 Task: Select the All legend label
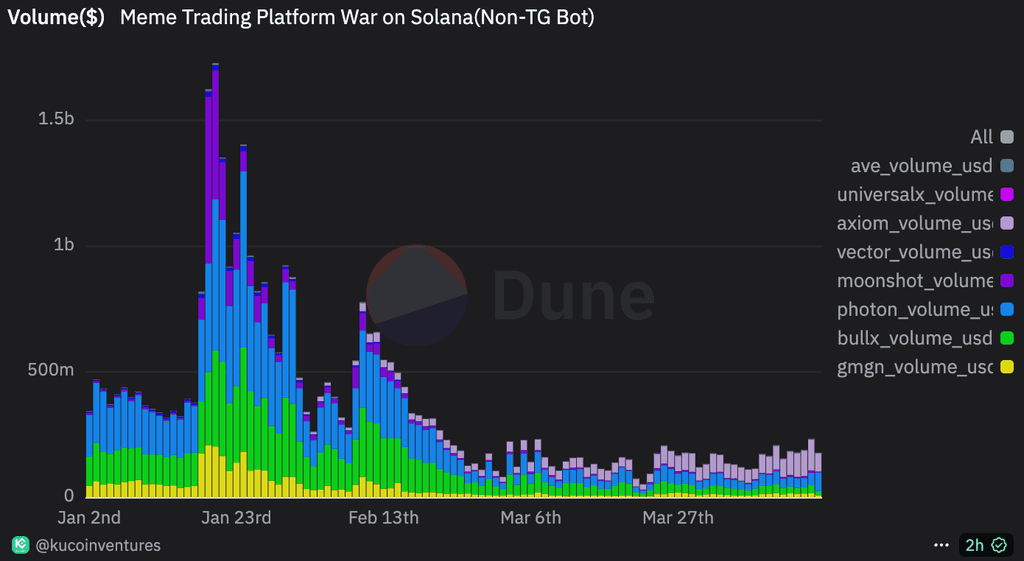[x=981, y=137]
